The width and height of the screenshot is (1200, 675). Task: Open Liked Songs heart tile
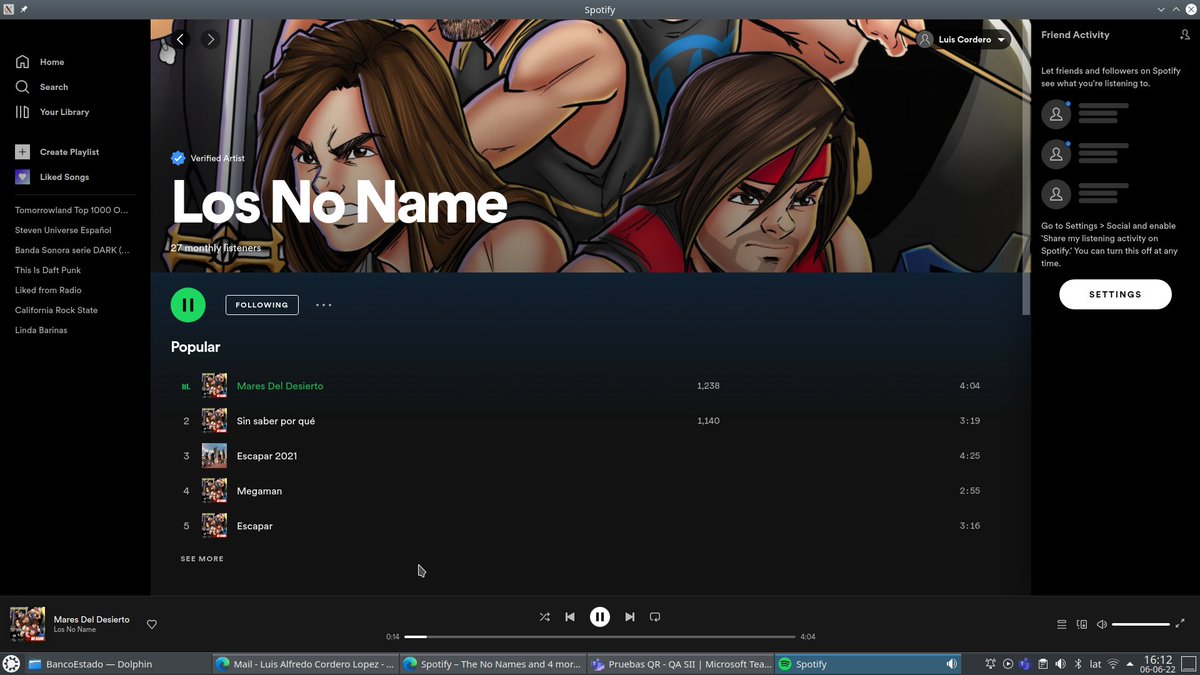22,177
